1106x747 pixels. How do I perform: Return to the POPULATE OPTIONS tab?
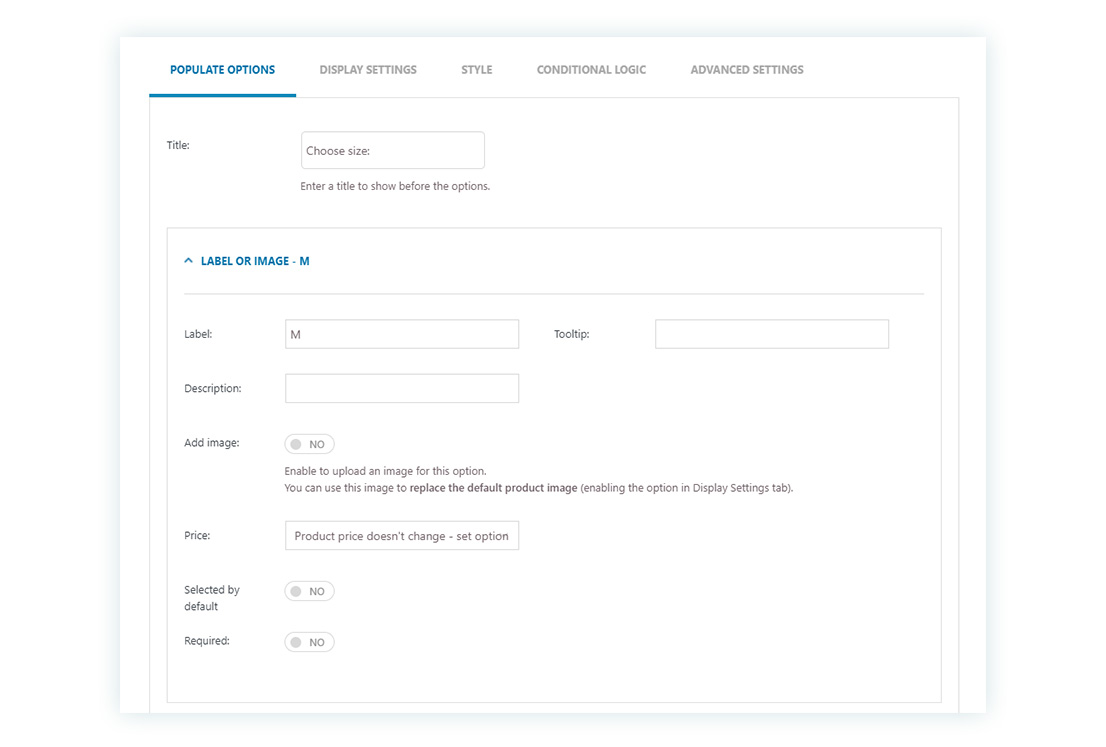(x=222, y=69)
